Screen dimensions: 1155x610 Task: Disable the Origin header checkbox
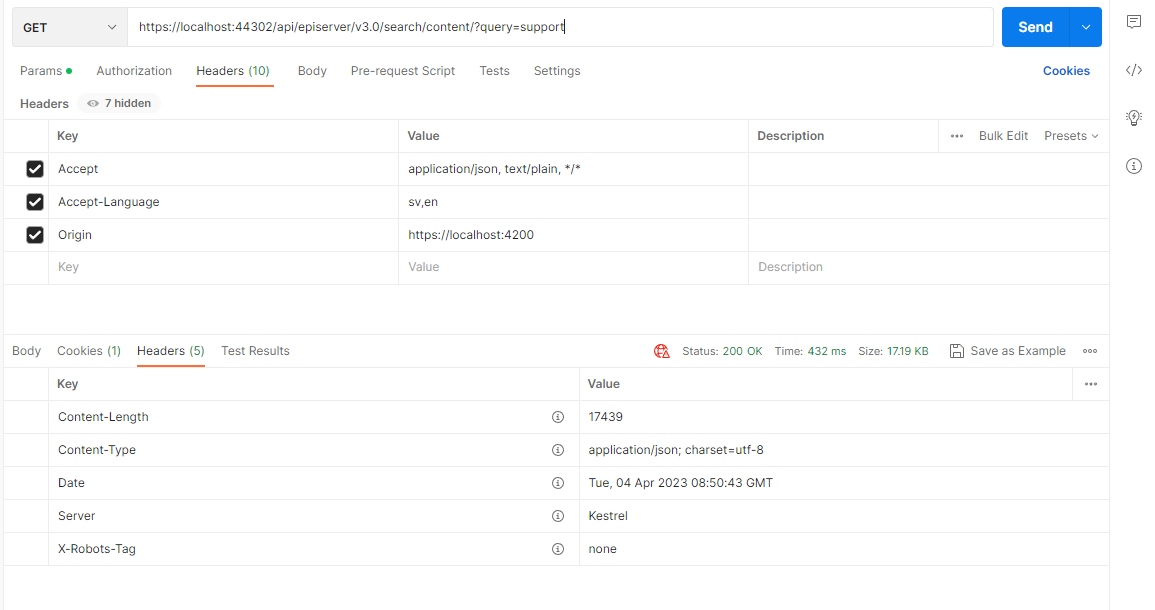tap(35, 235)
